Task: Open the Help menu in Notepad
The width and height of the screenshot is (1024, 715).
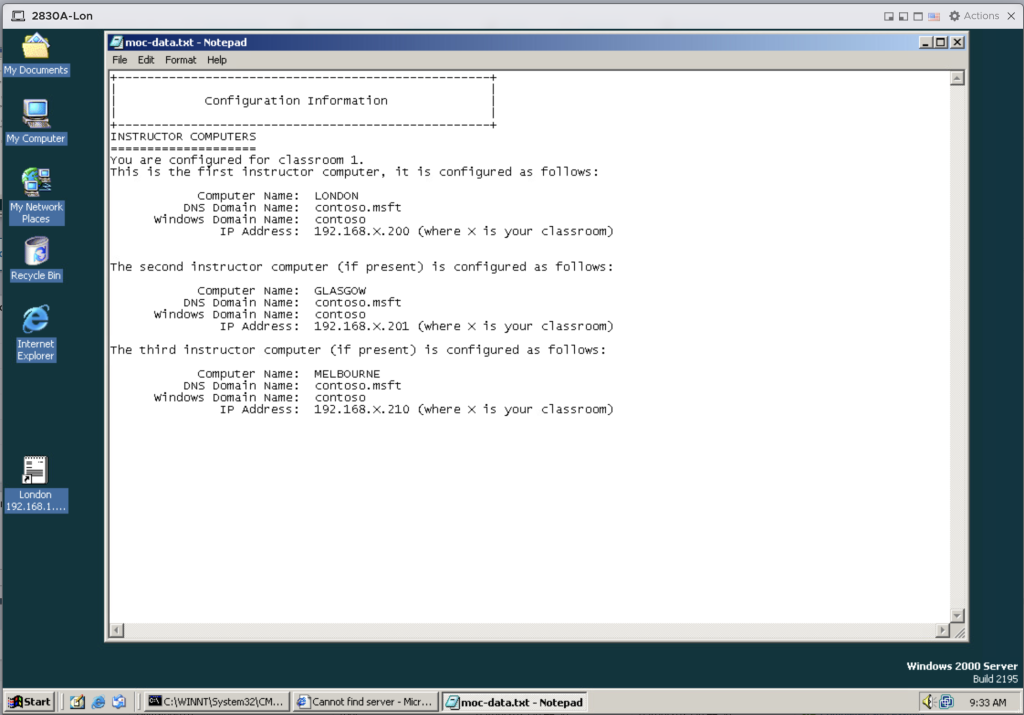Action: pyautogui.click(x=217, y=60)
